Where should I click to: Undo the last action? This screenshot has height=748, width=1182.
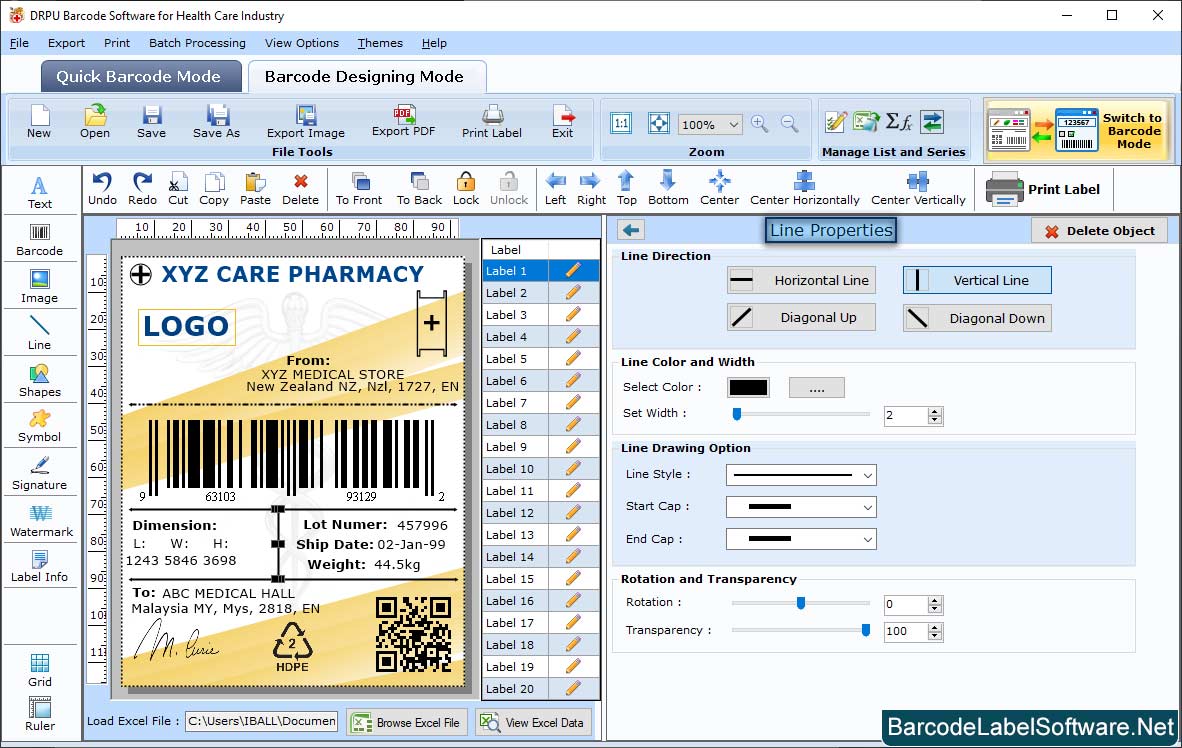coord(102,189)
